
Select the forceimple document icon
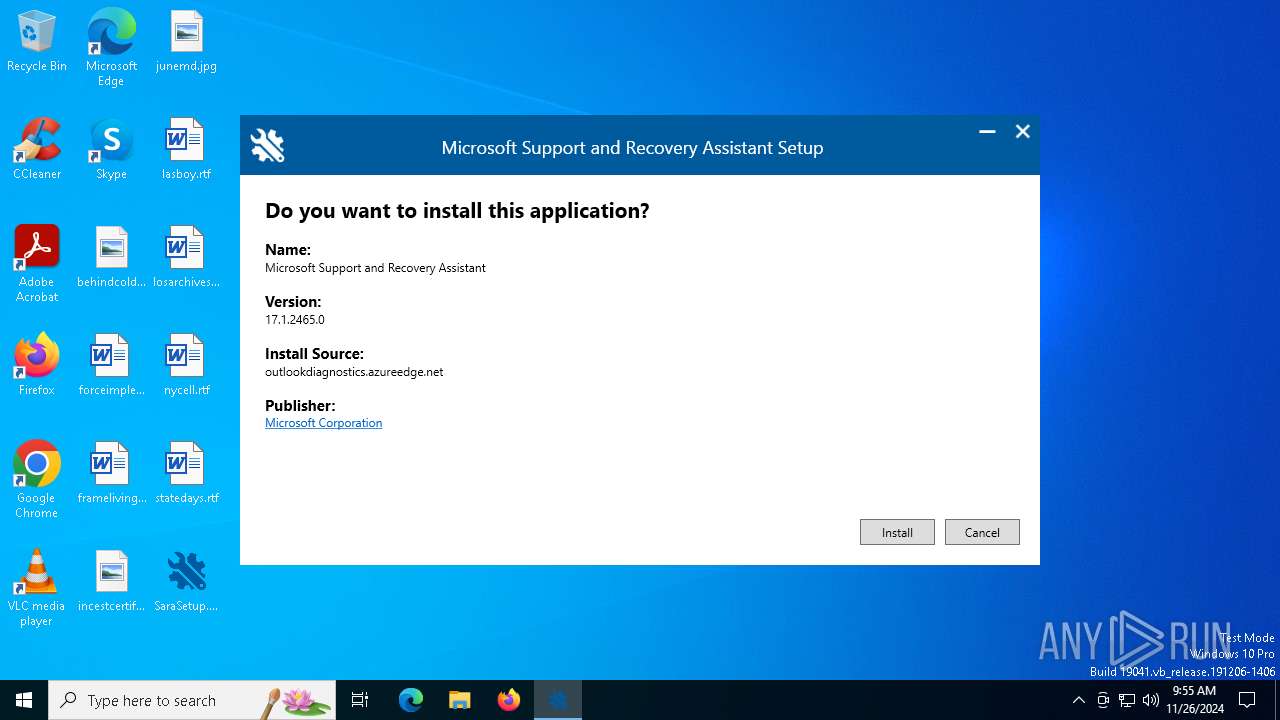pyautogui.click(x=111, y=366)
